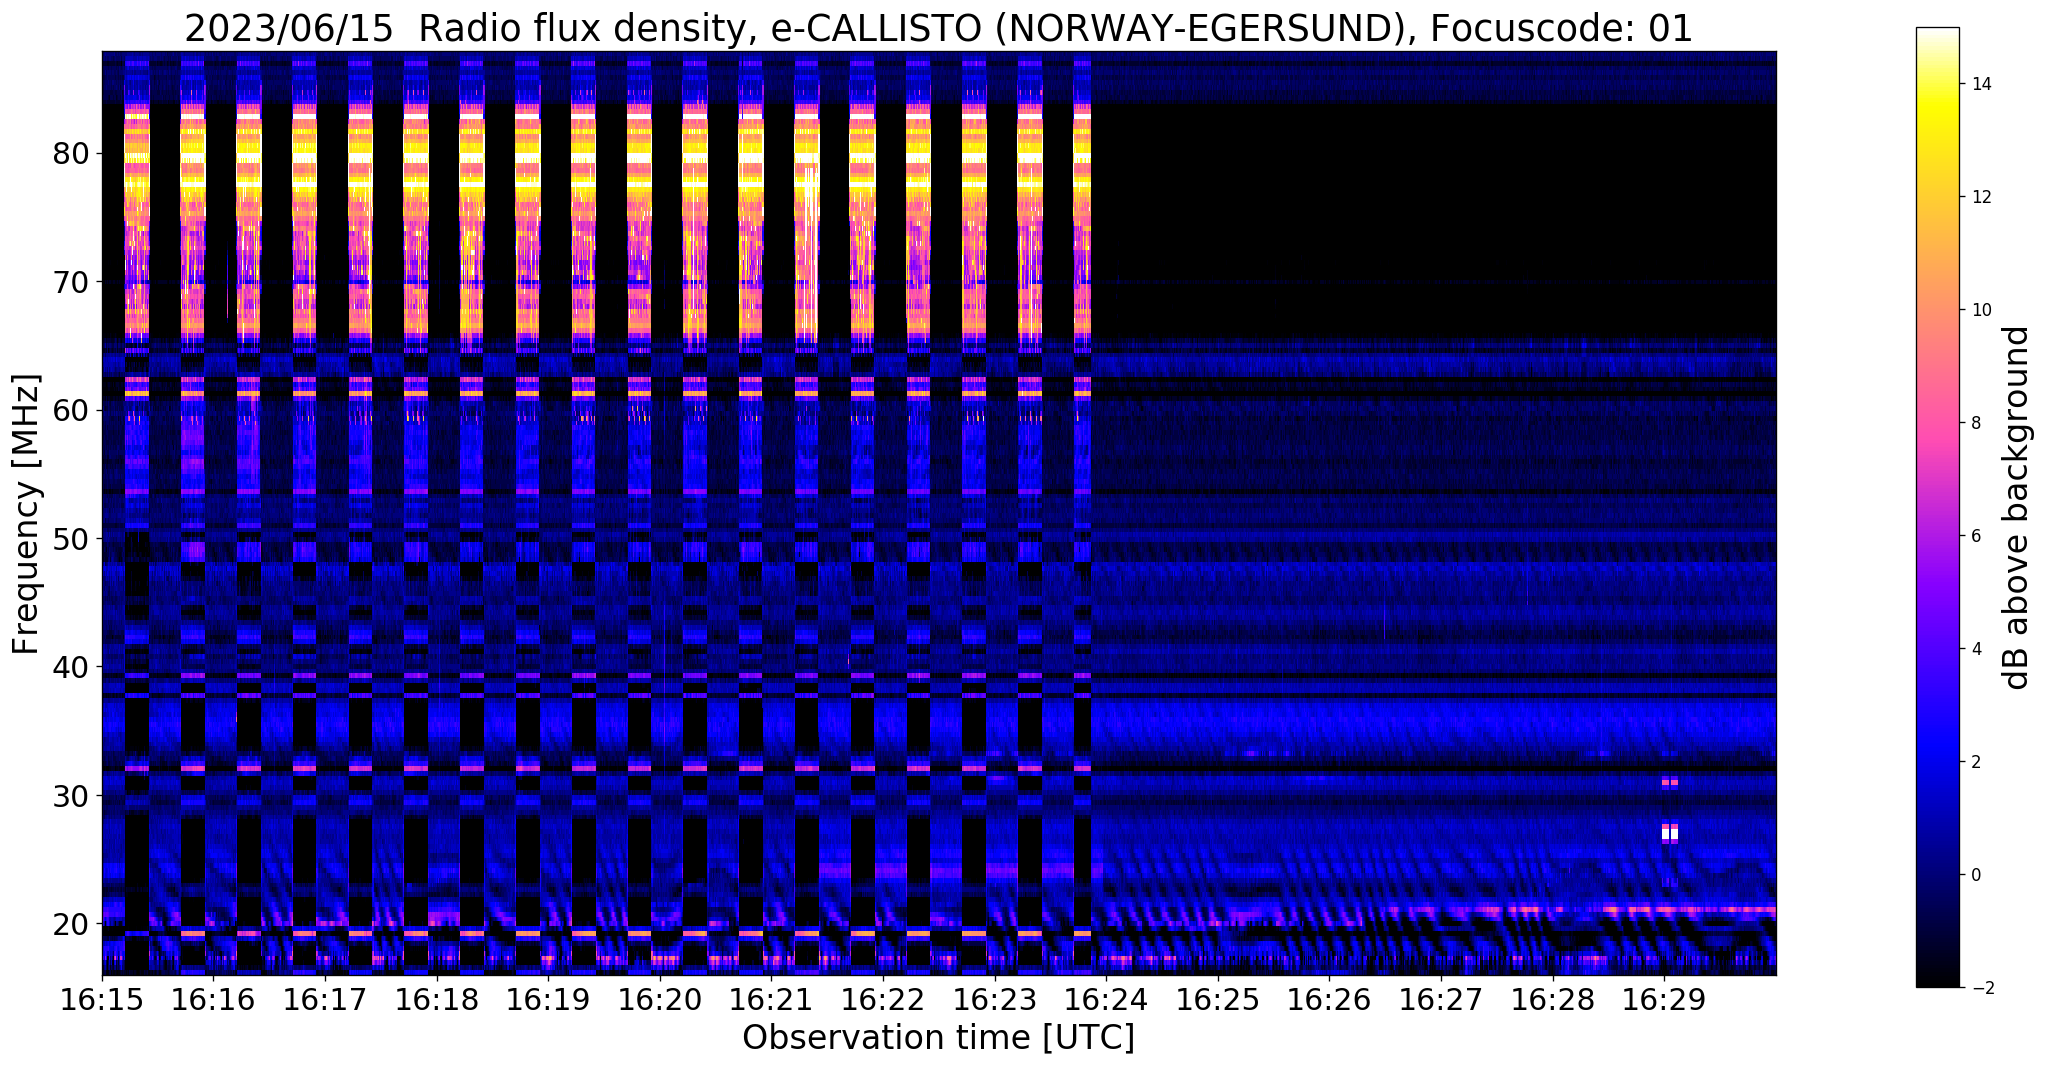Click the 80 MHz frequency tick label
2047x1067 pixels.
(70, 154)
